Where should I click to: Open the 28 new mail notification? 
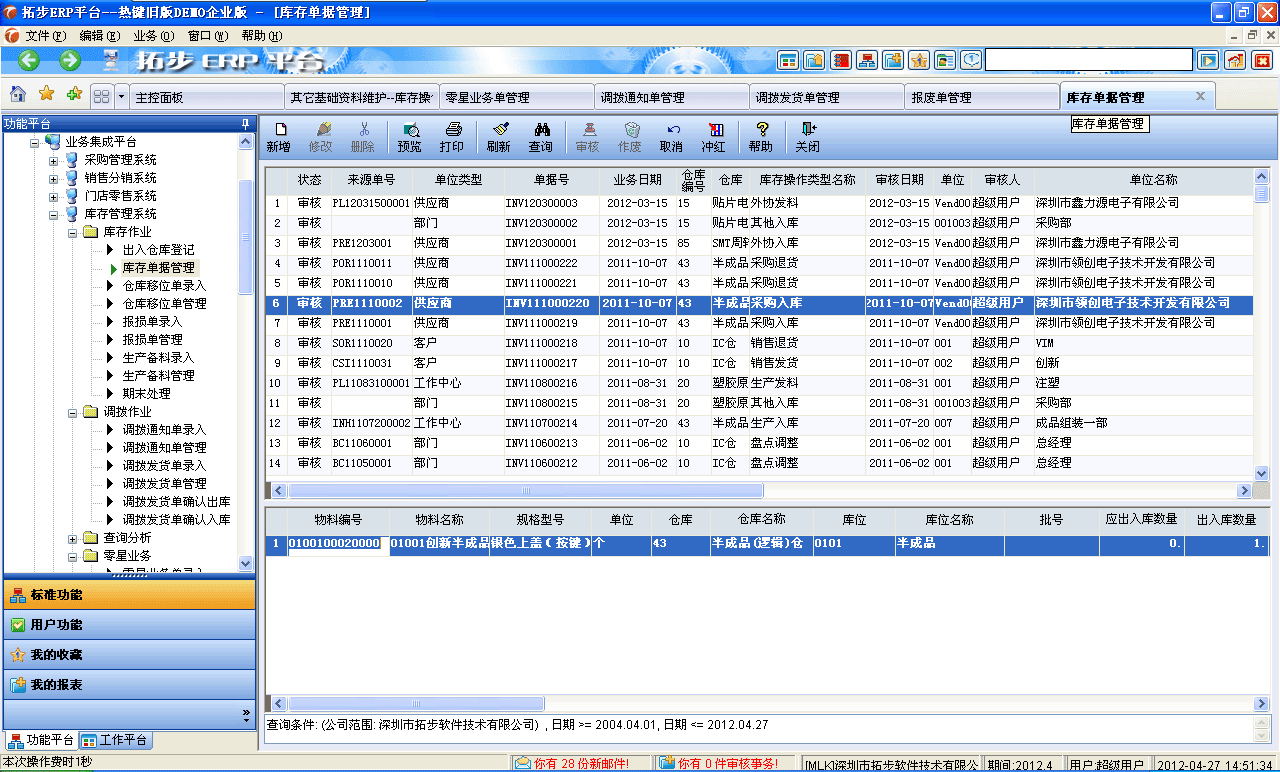pos(573,762)
